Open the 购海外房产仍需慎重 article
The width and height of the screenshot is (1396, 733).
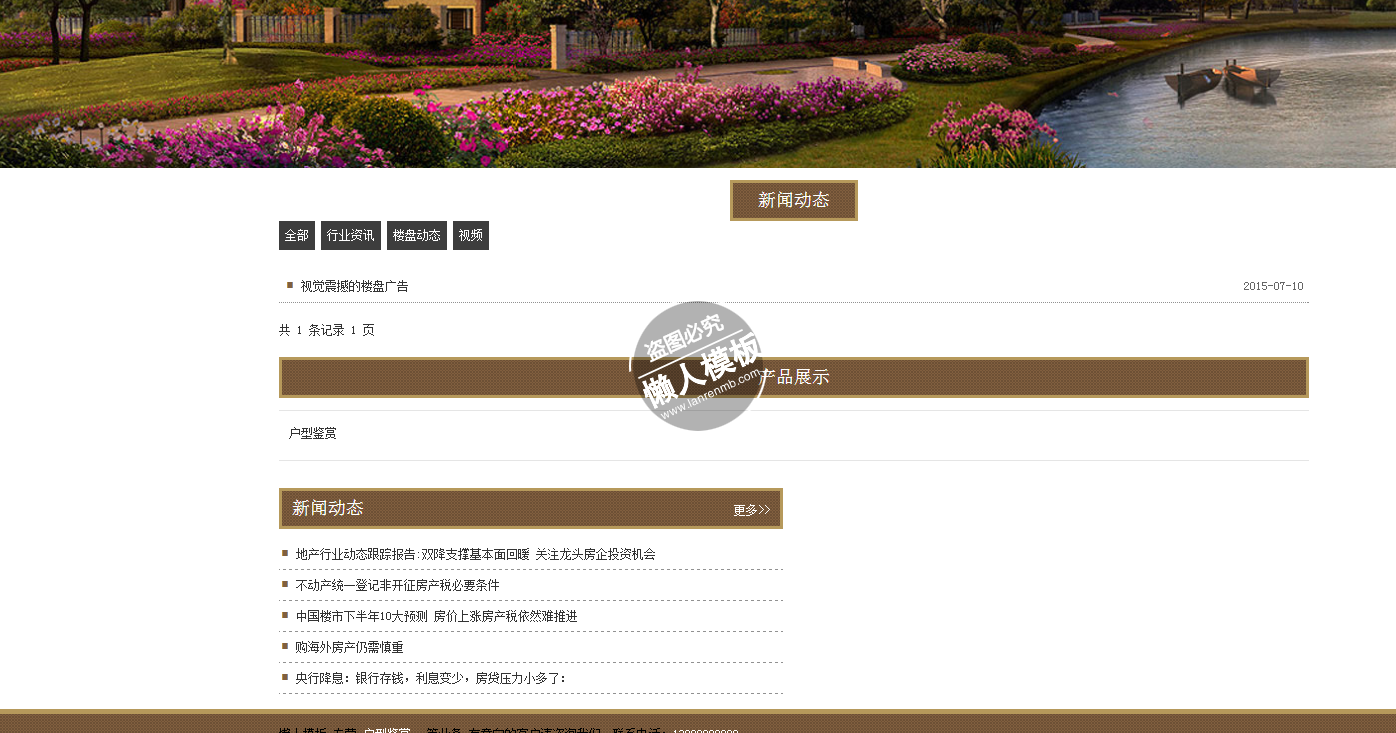(x=349, y=647)
